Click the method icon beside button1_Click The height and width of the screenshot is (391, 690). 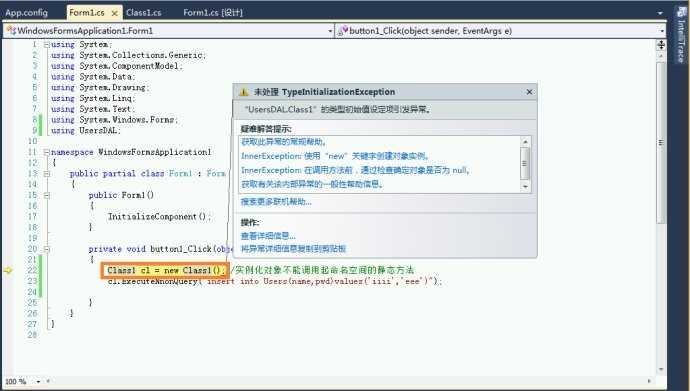[x=343, y=30]
